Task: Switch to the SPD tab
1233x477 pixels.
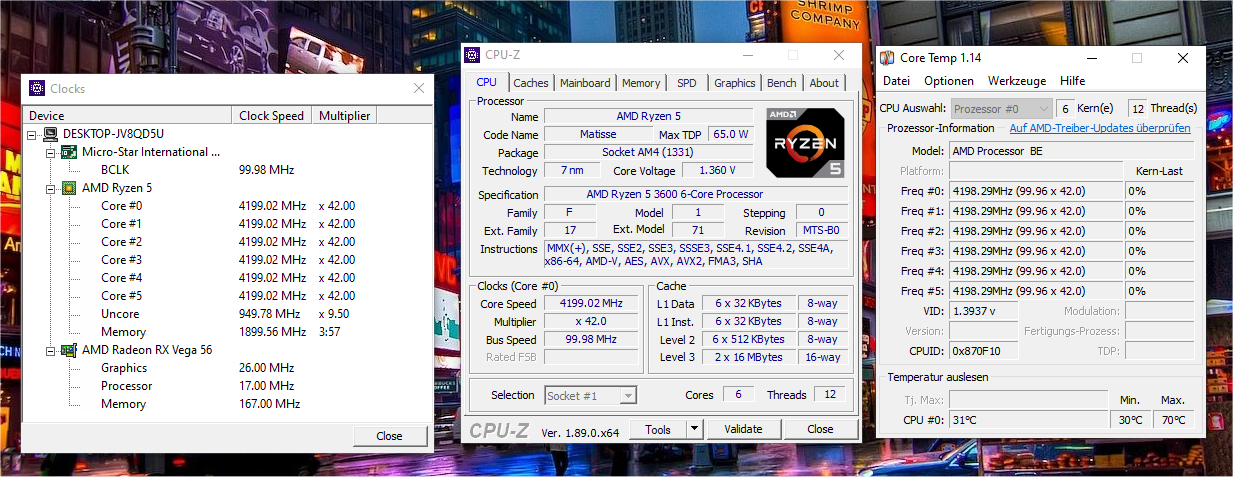Action: (x=687, y=83)
